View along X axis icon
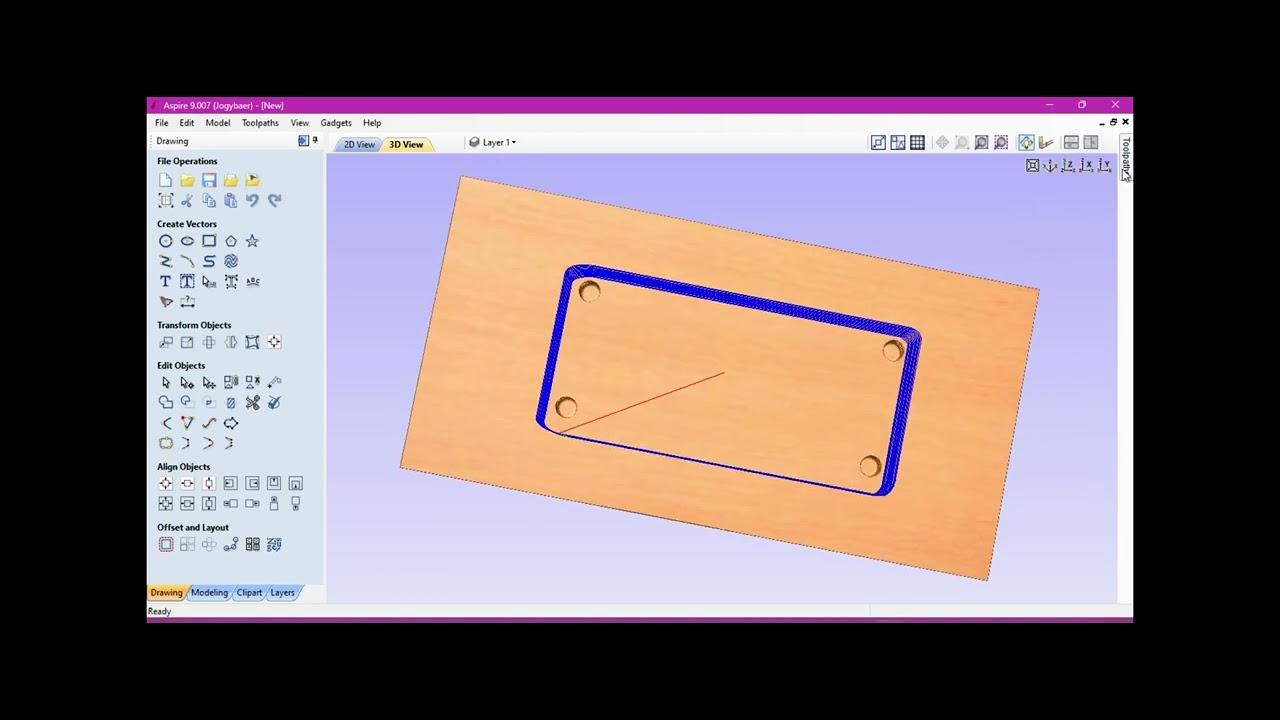This screenshot has width=1280, height=720. [1086, 166]
